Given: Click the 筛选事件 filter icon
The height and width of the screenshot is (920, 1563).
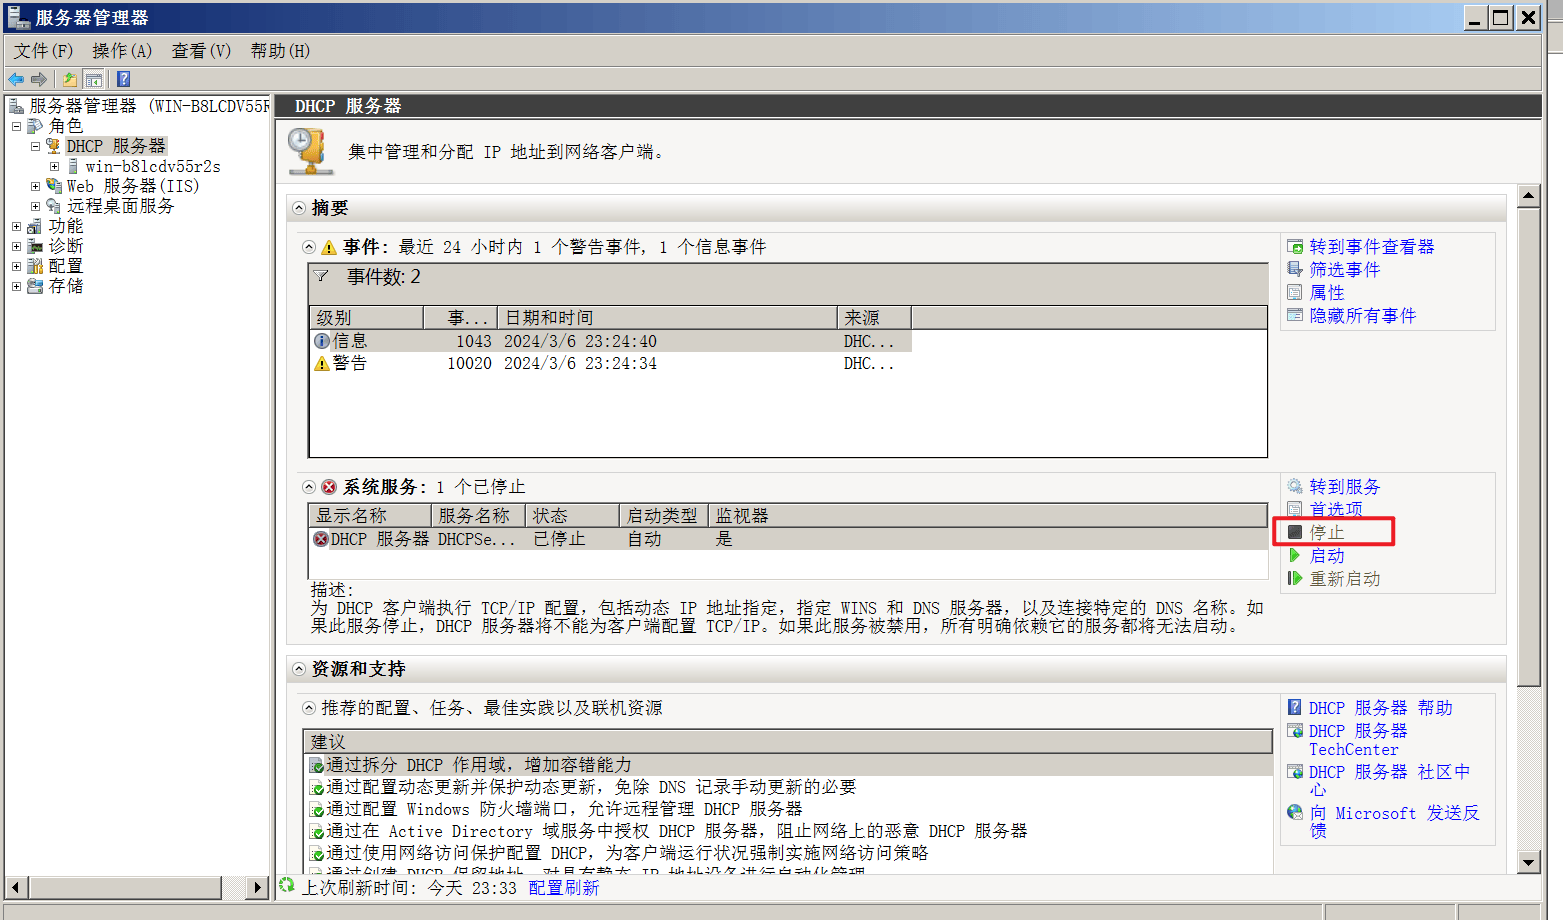Looking at the screenshot, I should 1295,270.
